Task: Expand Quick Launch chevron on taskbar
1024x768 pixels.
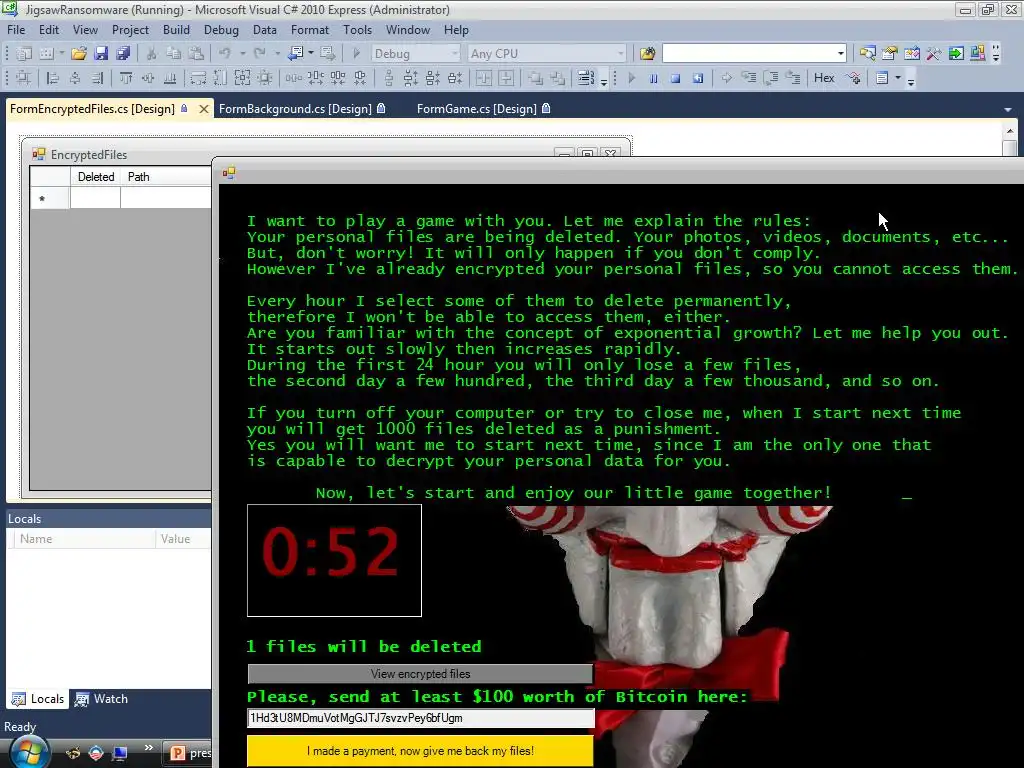Action: click(148, 748)
